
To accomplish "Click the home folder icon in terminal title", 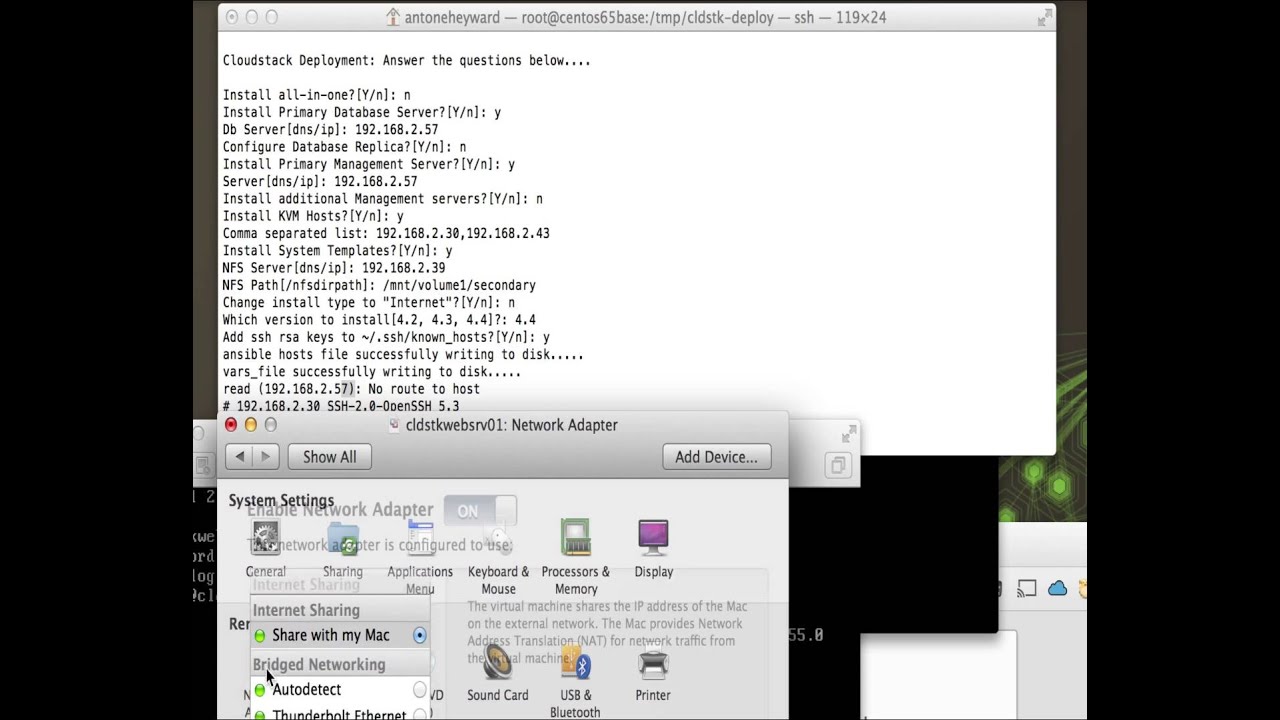I will (393, 17).
